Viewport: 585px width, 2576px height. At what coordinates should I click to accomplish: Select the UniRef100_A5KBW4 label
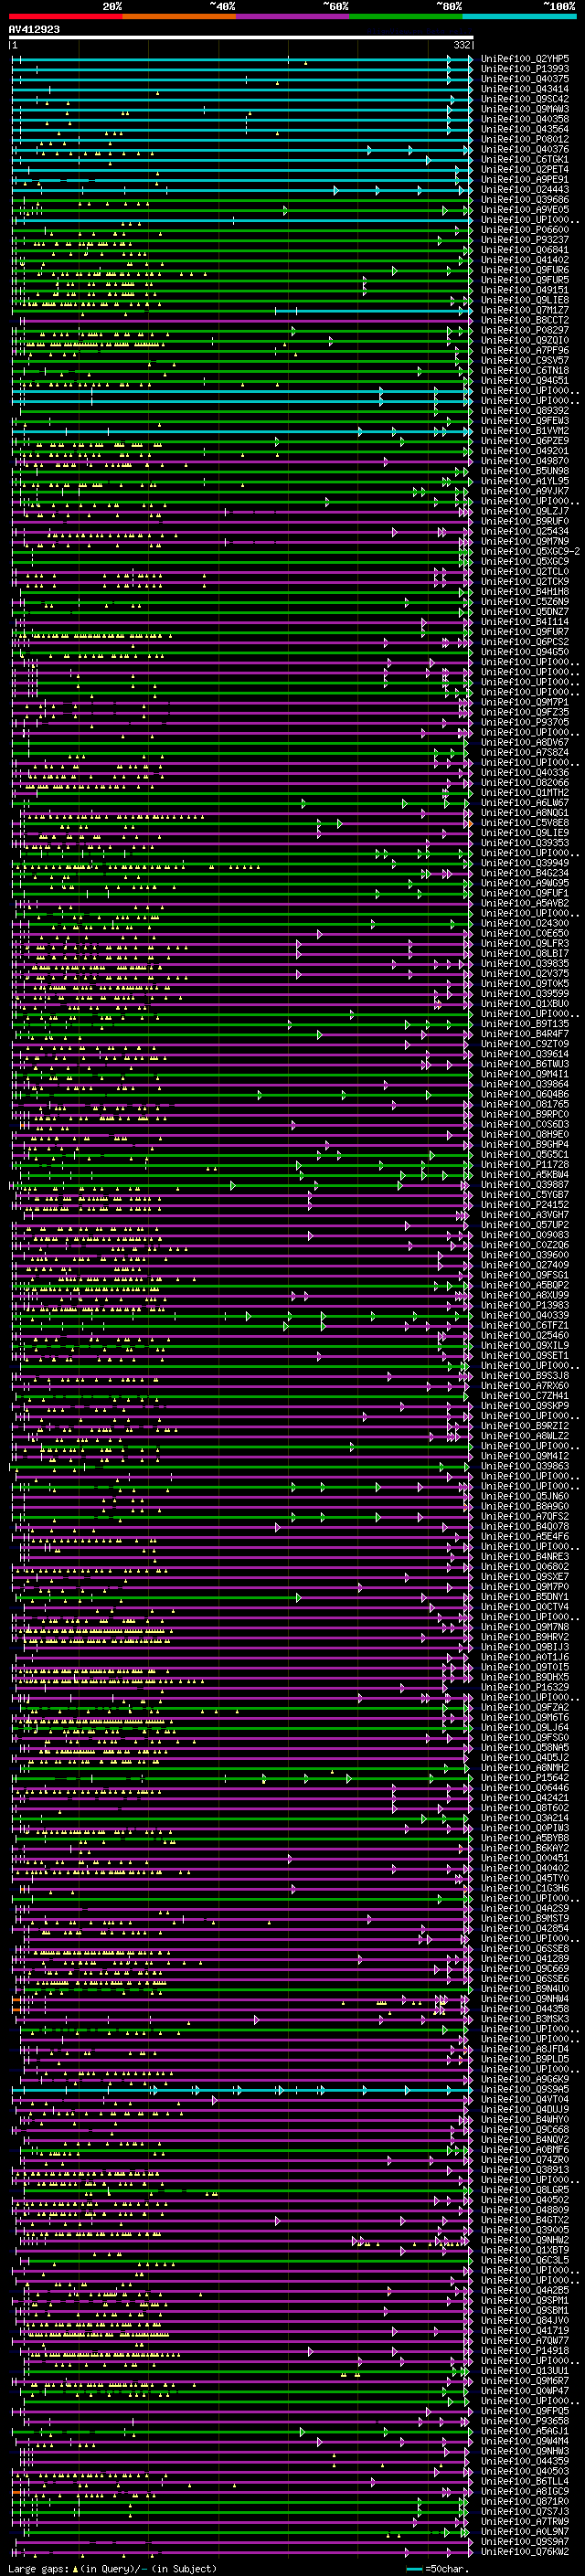[x=525, y=1174]
